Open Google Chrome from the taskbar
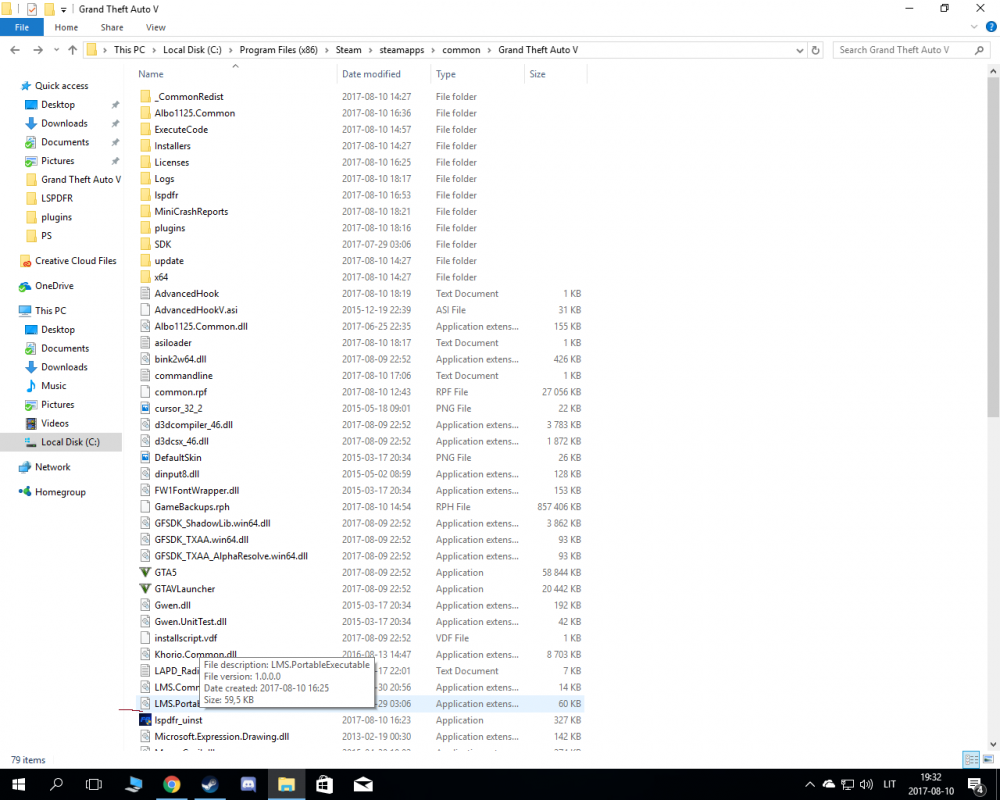Image resolution: width=1000 pixels, height=800 pixels. click(172, 784)
